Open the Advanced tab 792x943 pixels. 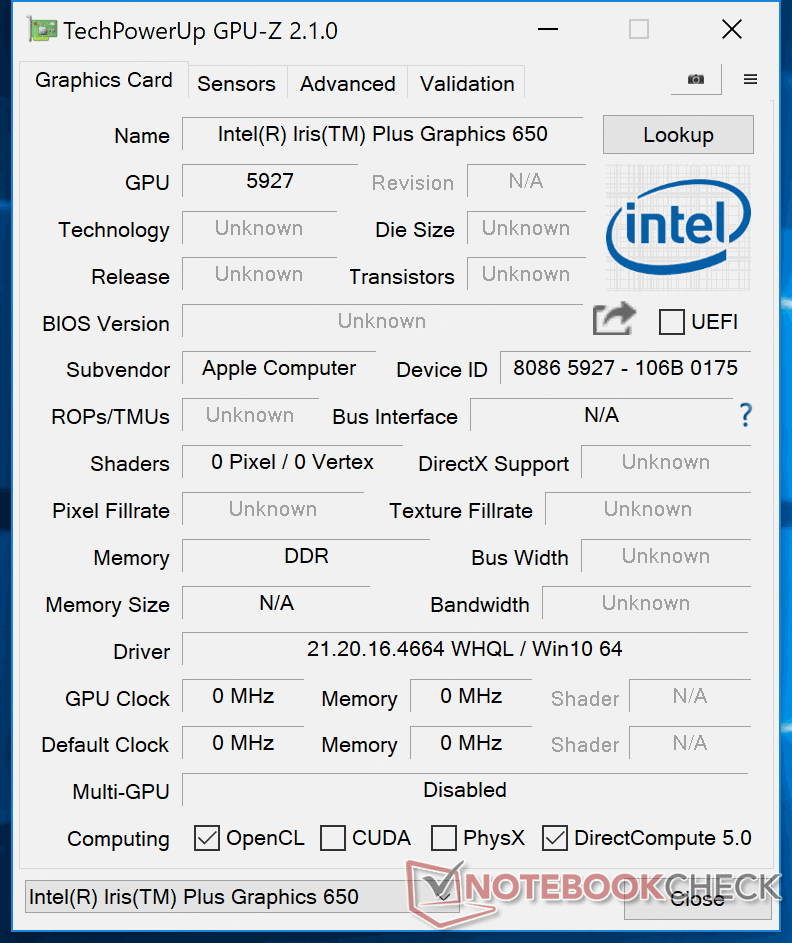coord(347,84)
